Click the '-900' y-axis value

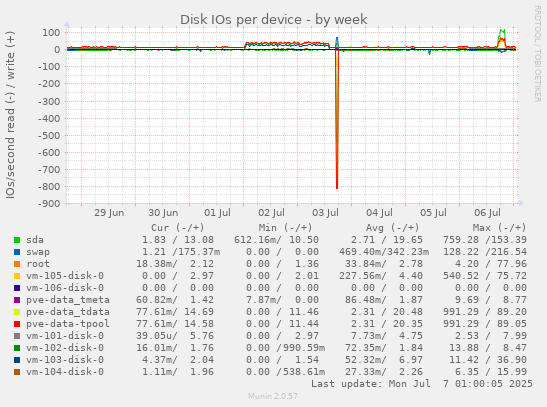pos(49,204)
